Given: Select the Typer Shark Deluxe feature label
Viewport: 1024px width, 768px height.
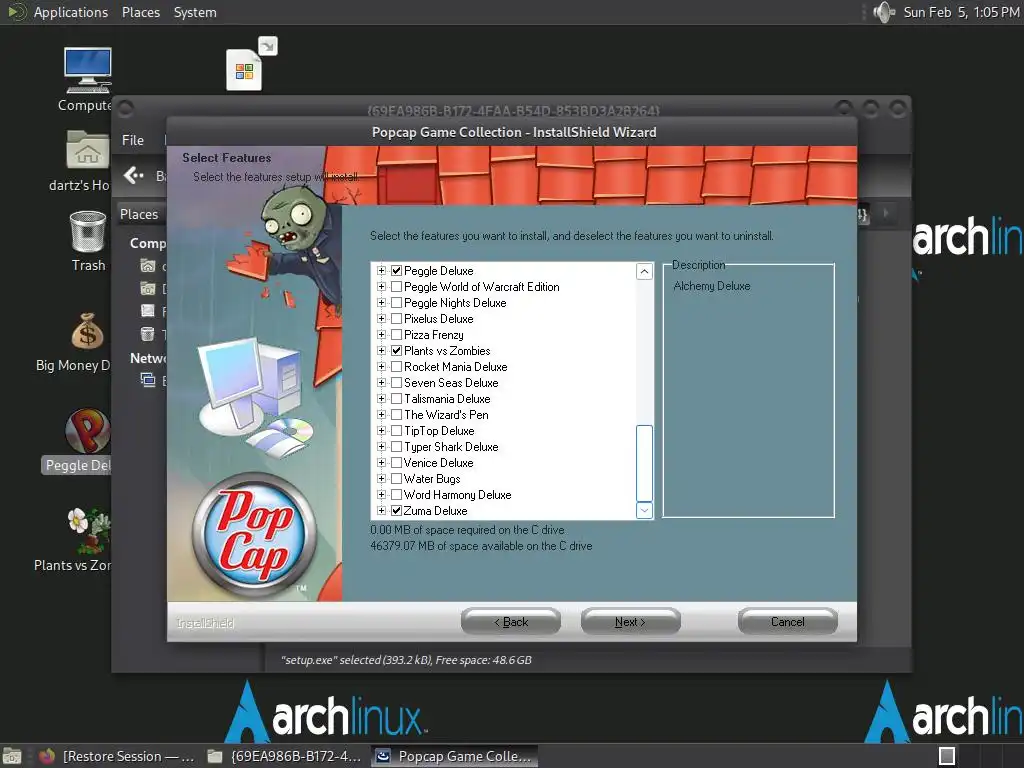Looking at the screenshot, I should pos(451,447).
